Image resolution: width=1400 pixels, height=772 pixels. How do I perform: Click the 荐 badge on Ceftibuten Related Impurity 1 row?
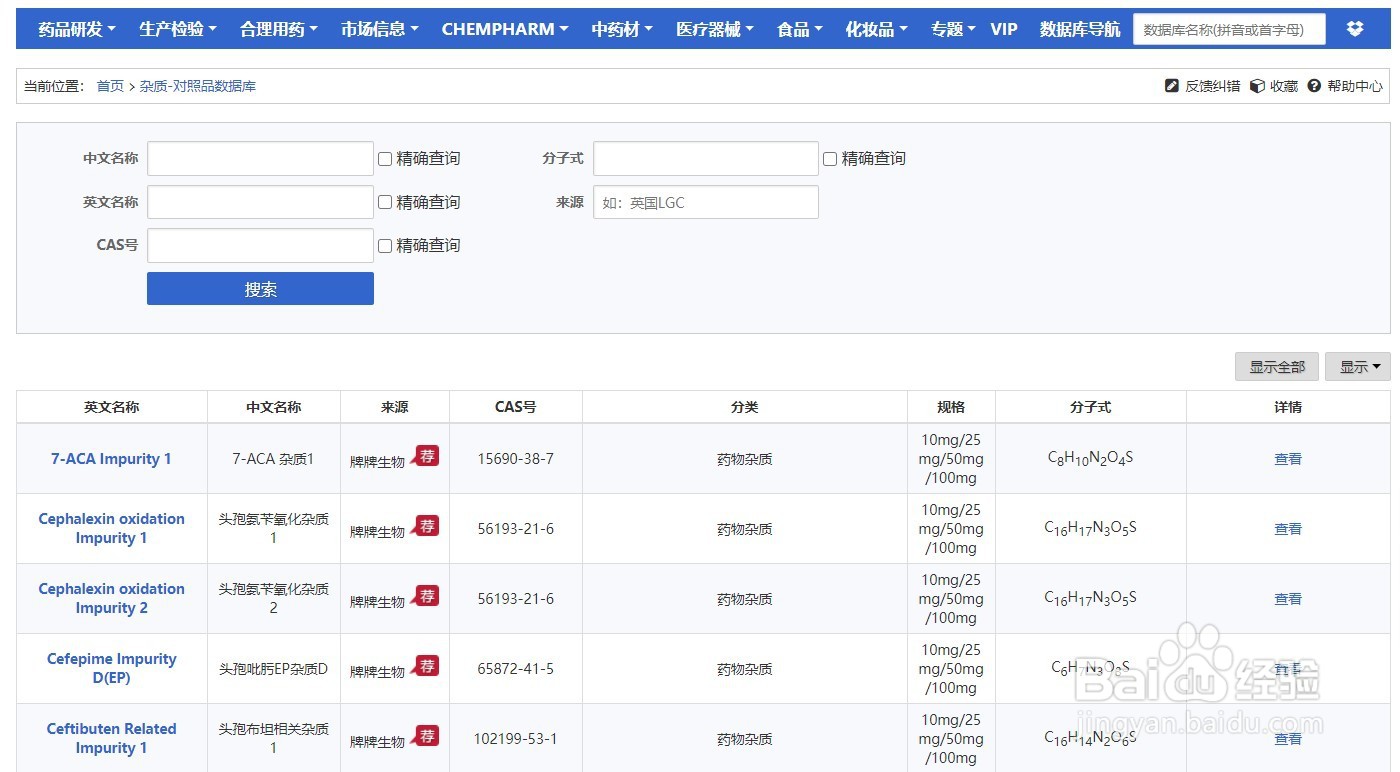(427, 735)
